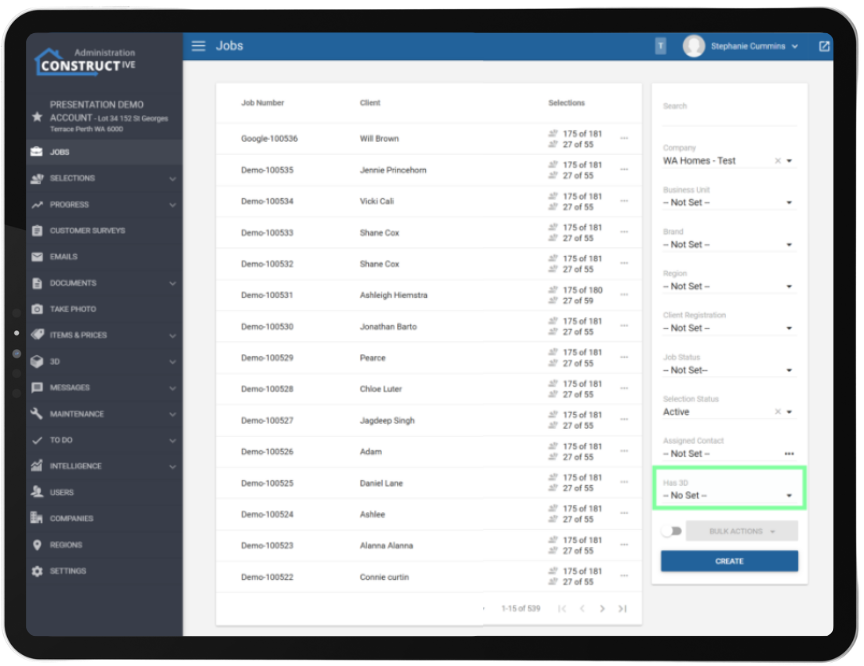Open the Has 3D dropdown
This screenshot has width=864, height=666.
(x=729, y=495)
